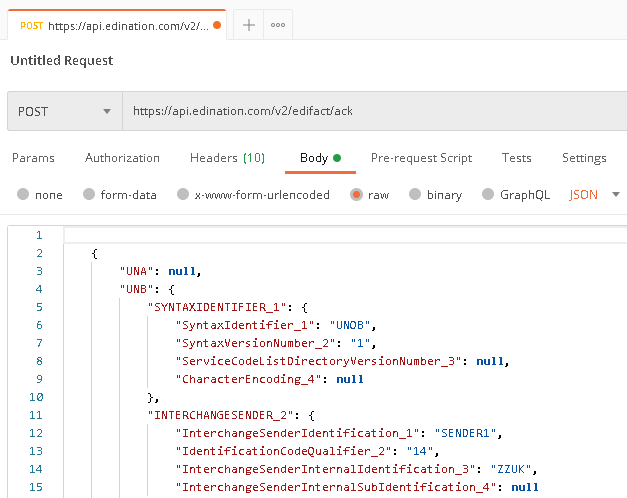The width and height of the screenshot is (627, 498).
Task: Open the HTTP method POST dropdown
Action: 65,111
